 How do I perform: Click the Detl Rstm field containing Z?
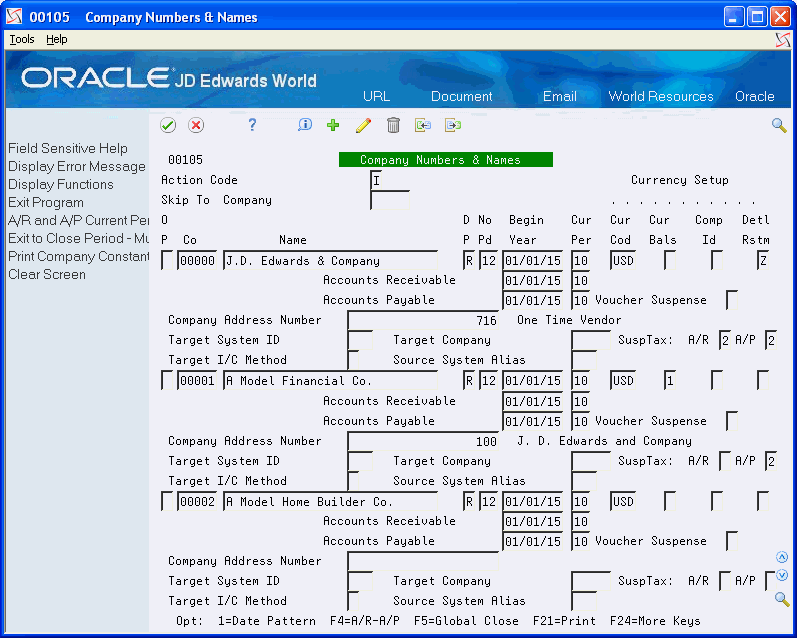tap(762, 260)
